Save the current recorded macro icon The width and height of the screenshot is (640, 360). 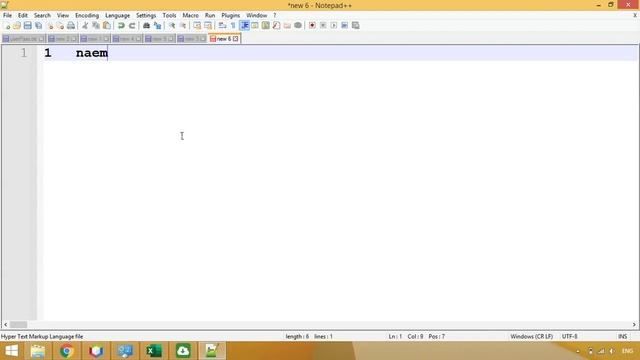(356, 25)
